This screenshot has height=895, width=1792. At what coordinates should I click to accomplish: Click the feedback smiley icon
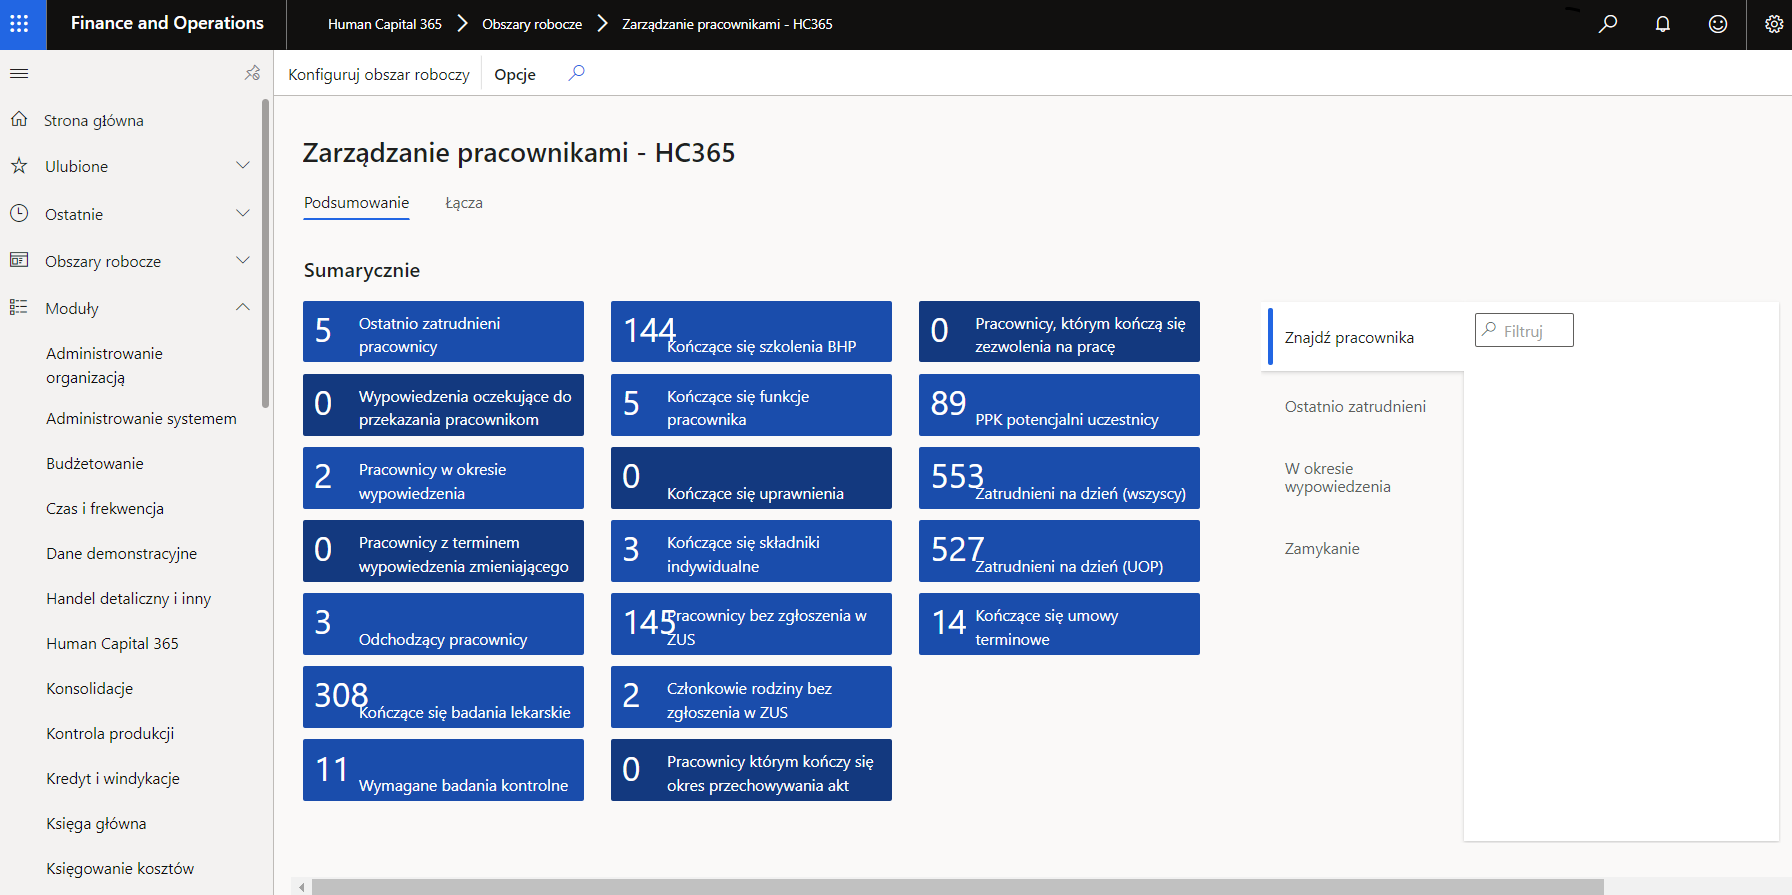1718,24
